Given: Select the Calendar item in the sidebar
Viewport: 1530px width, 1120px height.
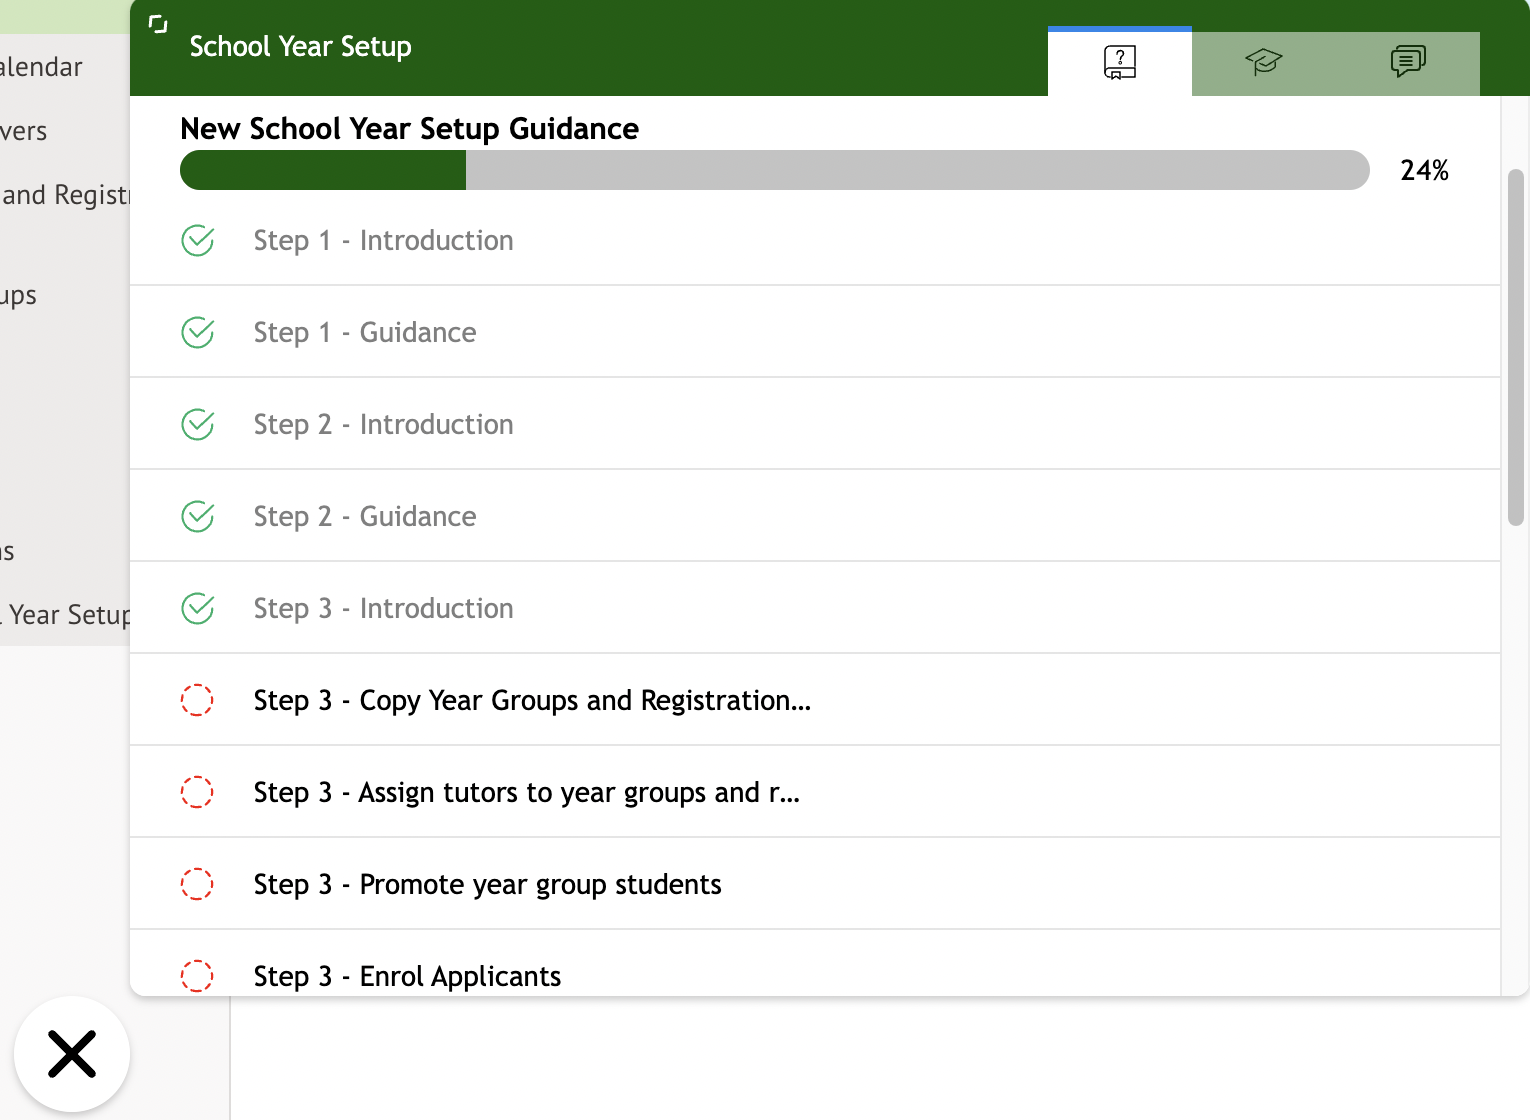Looking at the screenshot, I should [x=41, y=67].
